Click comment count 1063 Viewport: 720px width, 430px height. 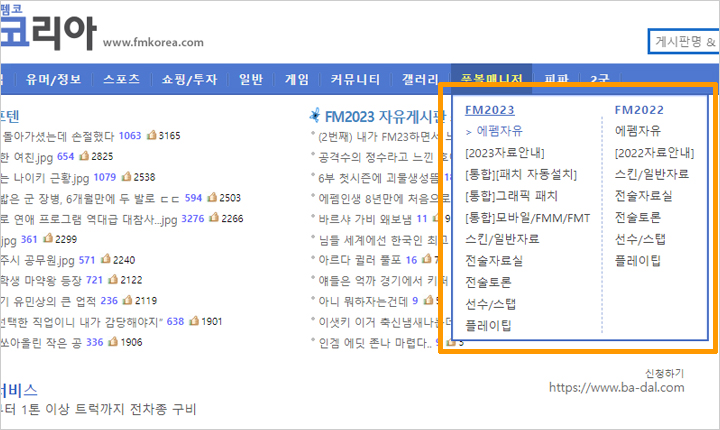(x=129, y=136)
